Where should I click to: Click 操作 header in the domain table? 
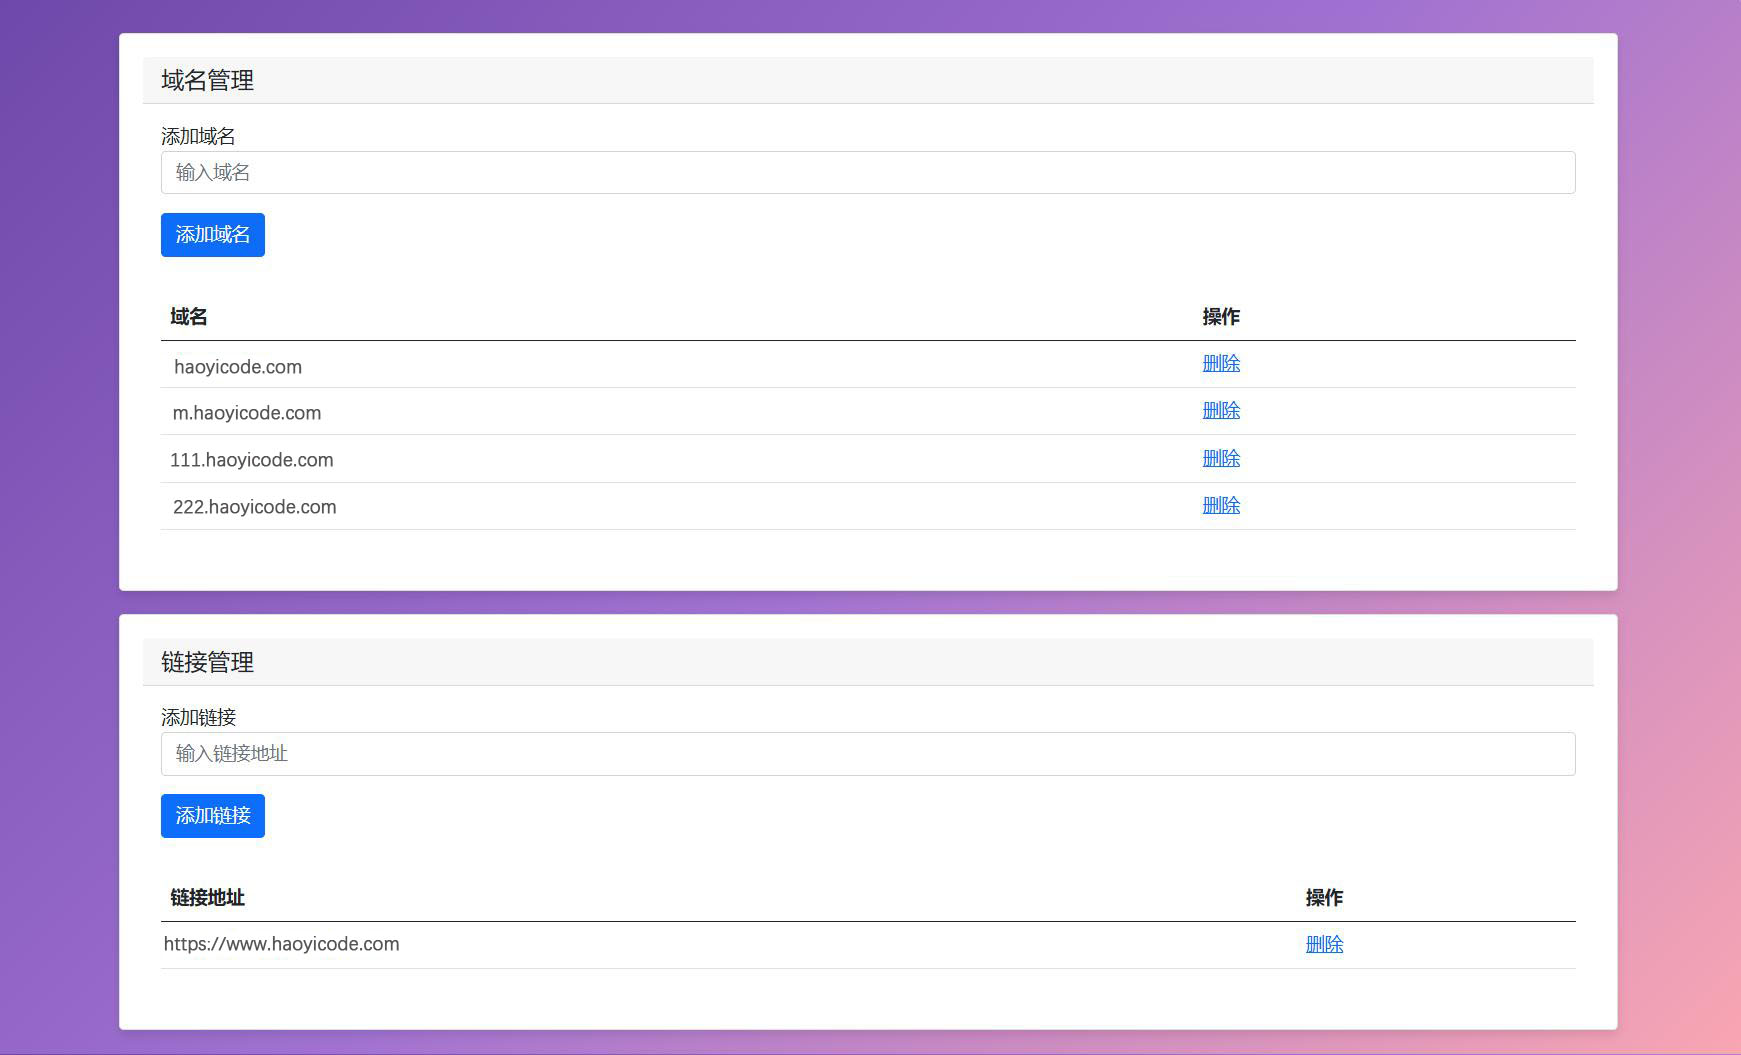[1220, 317]
